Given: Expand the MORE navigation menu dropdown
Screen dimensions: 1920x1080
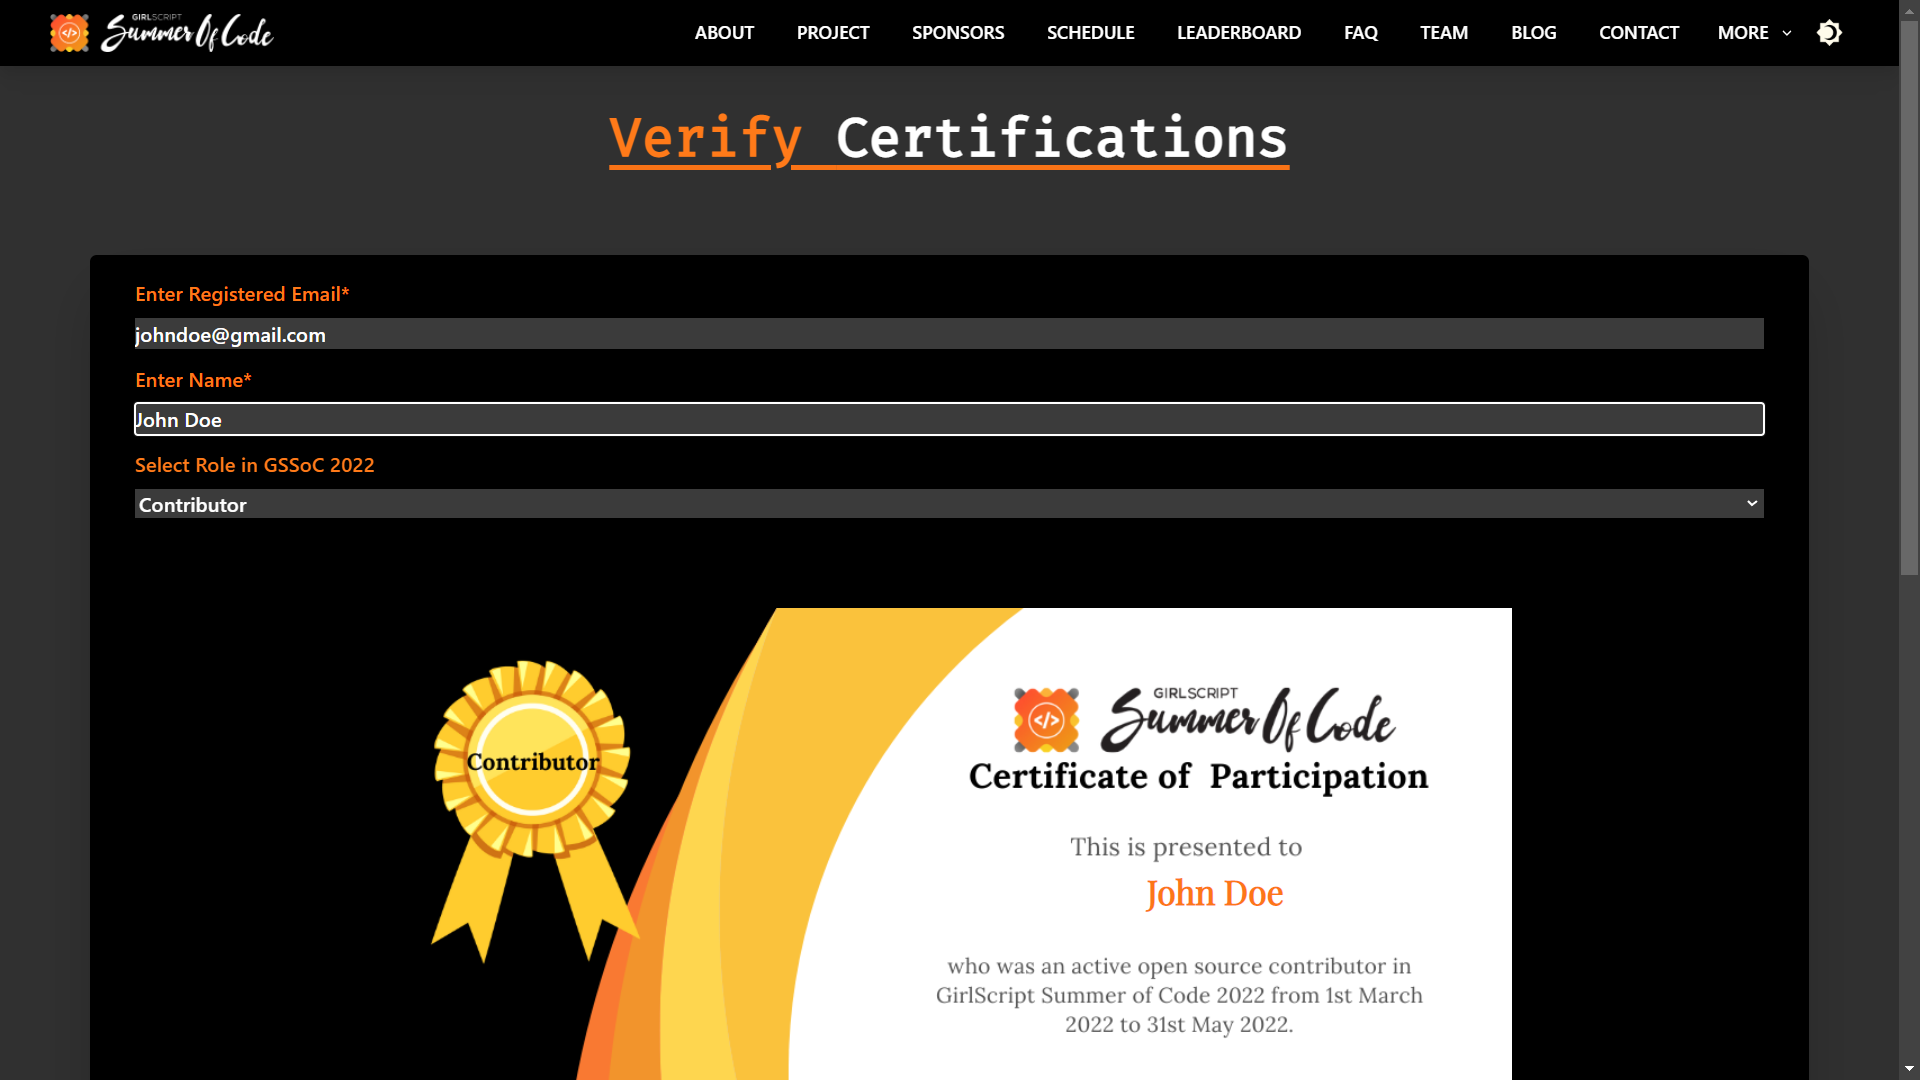Looking at the screenshot, I should [1754, 32].
